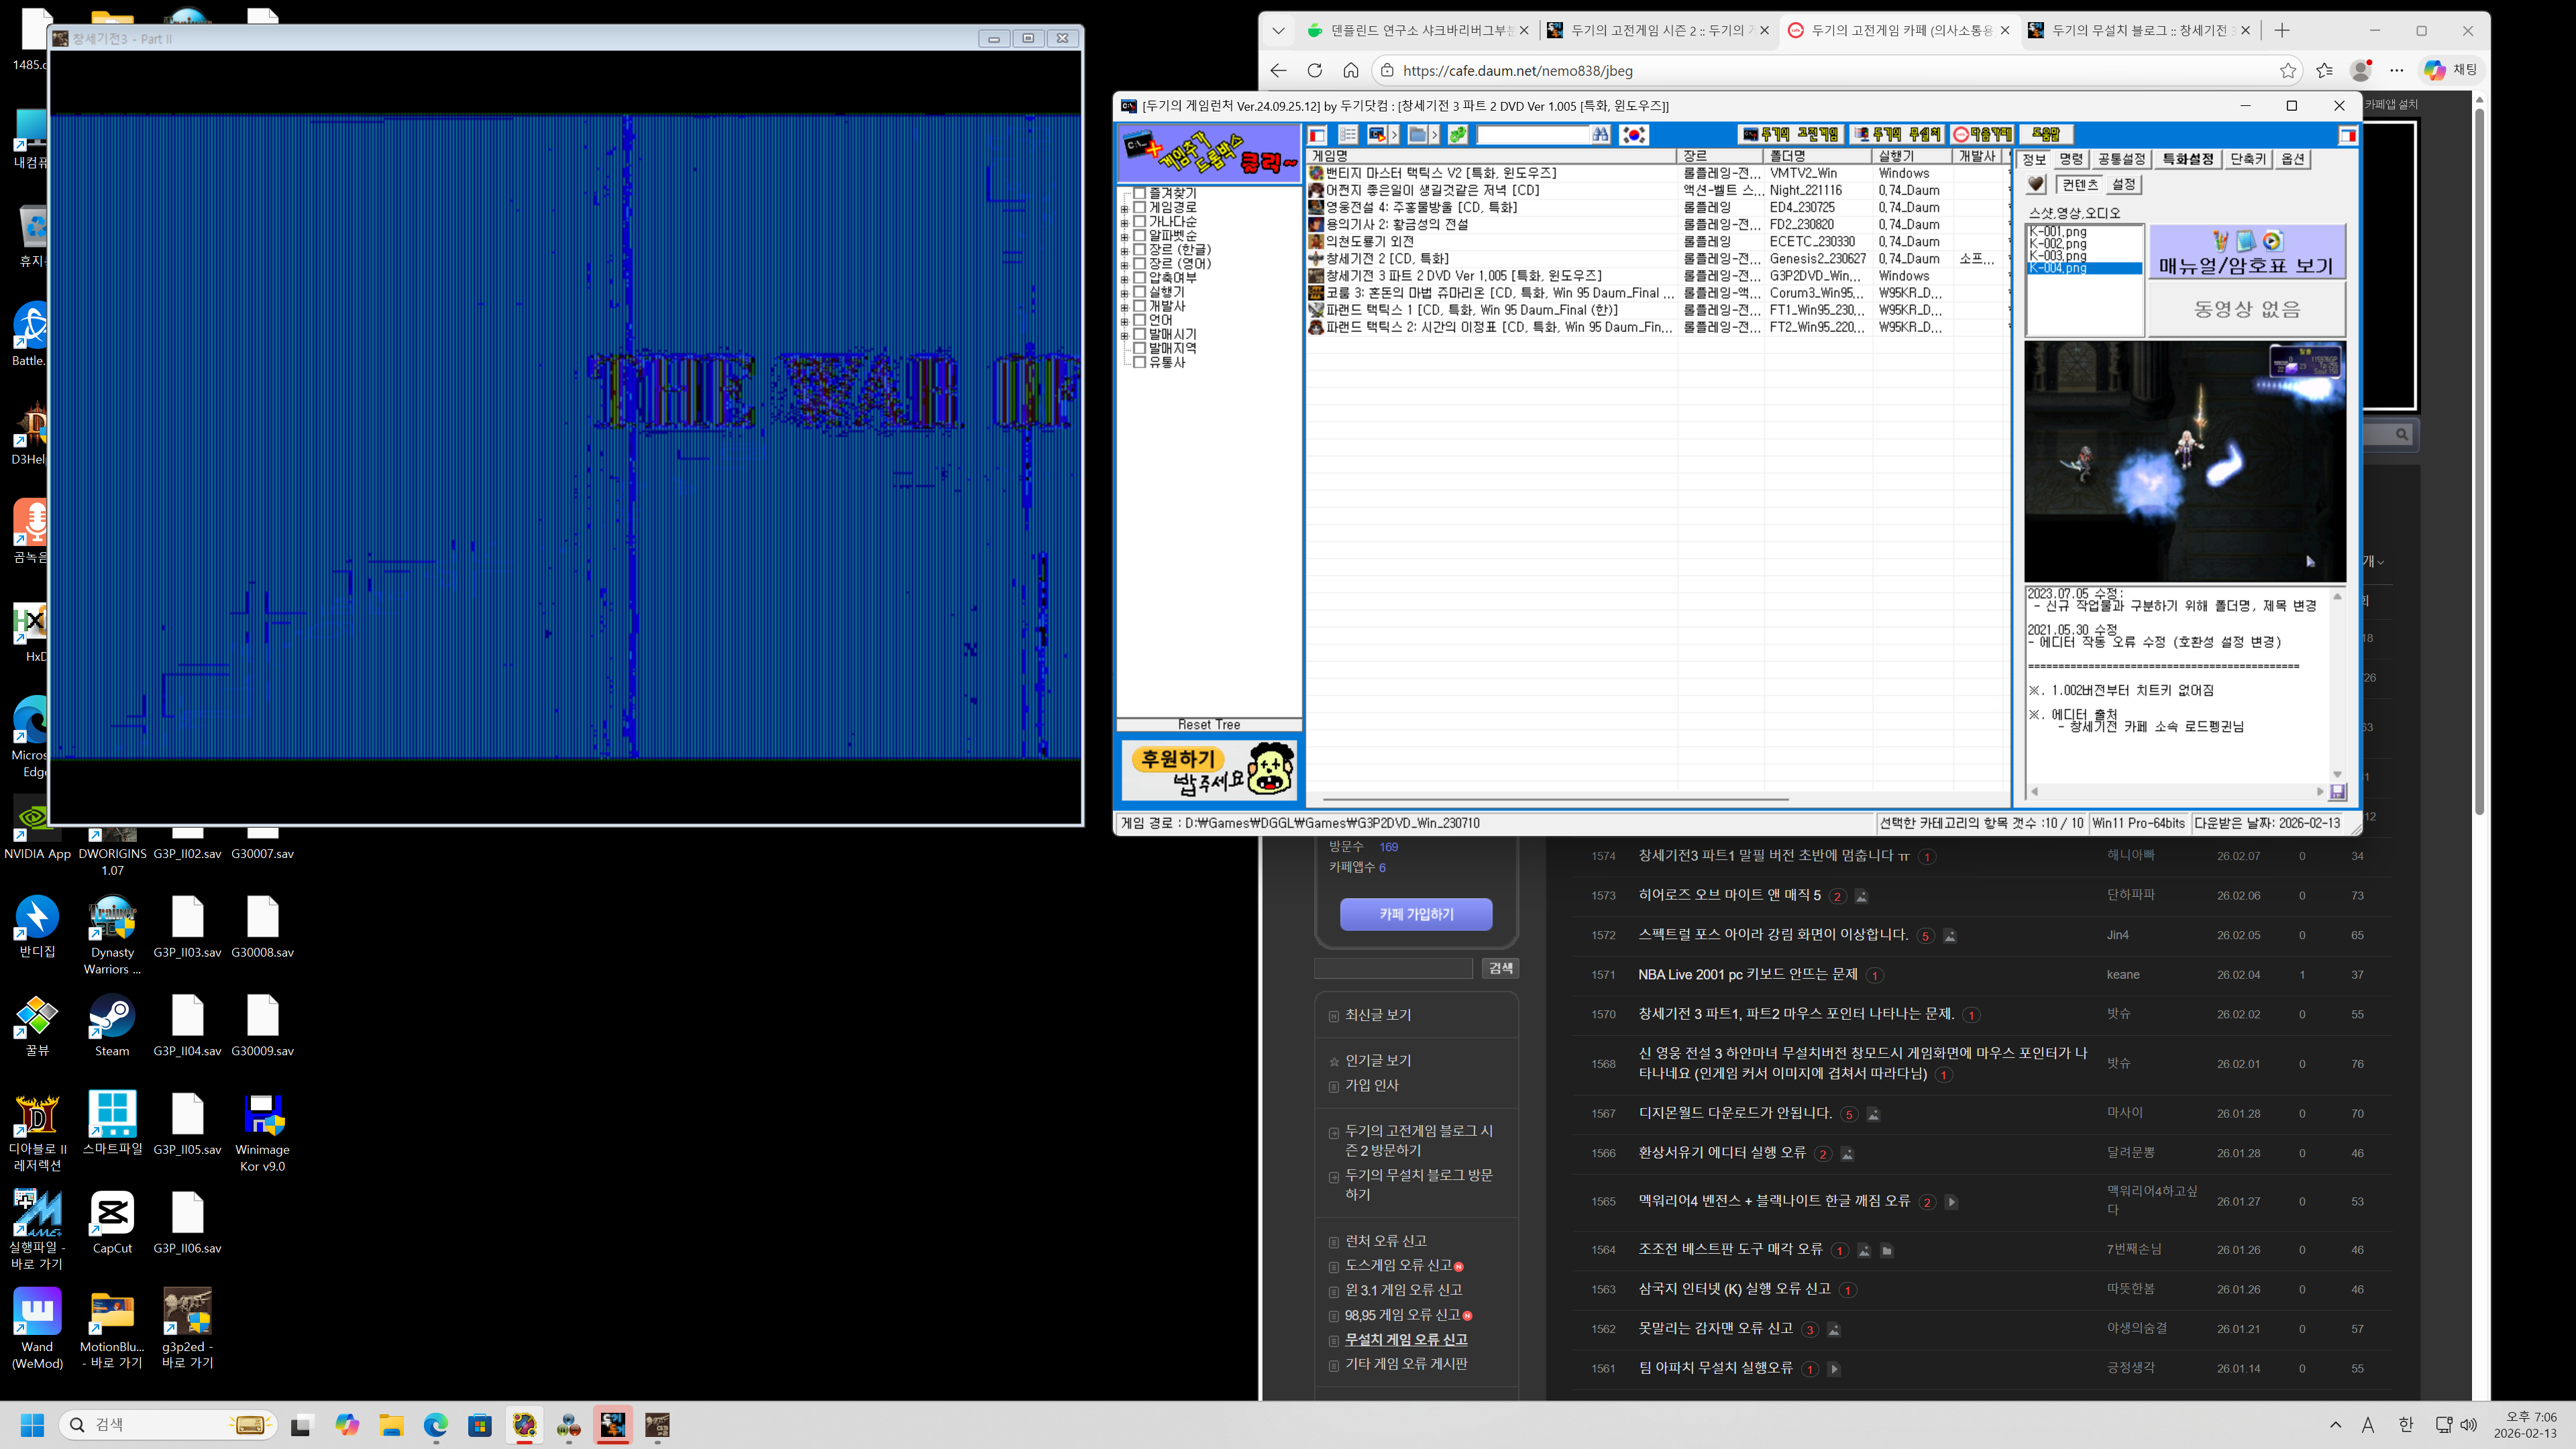Click 매뉴얼/암호표 보기 button
2576x1449 pixels.
click(x=2246, y=252)
